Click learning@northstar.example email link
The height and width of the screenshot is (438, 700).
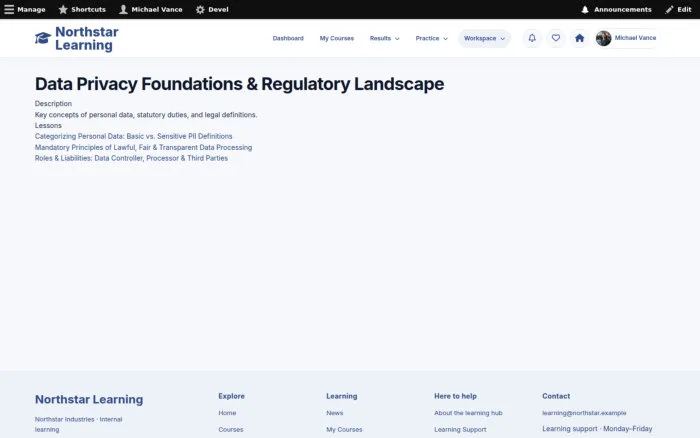click(x=584, y=413)
